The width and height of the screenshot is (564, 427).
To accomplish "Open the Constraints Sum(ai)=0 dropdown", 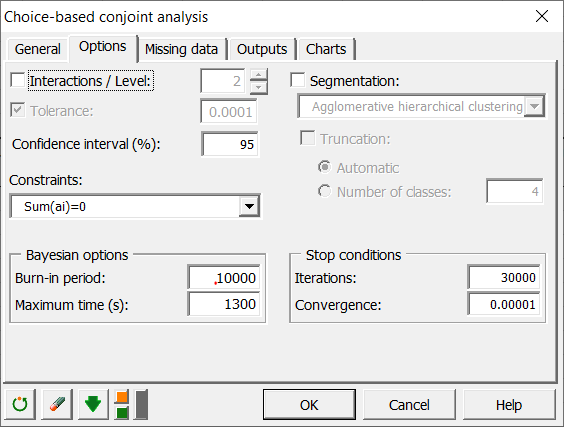I will point(249,206).
